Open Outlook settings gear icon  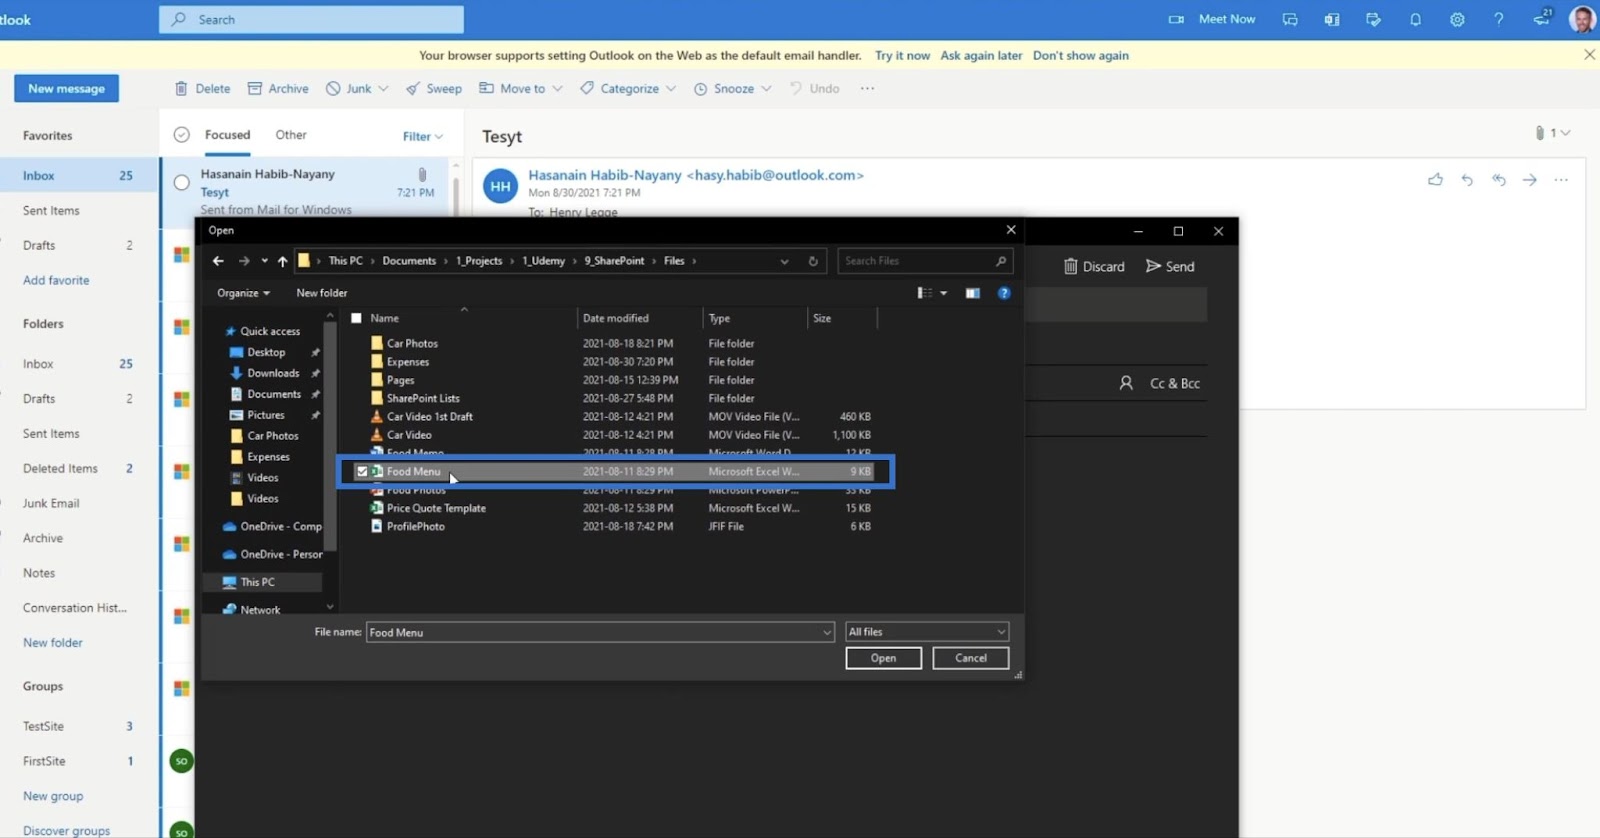tap(1457, 19)
